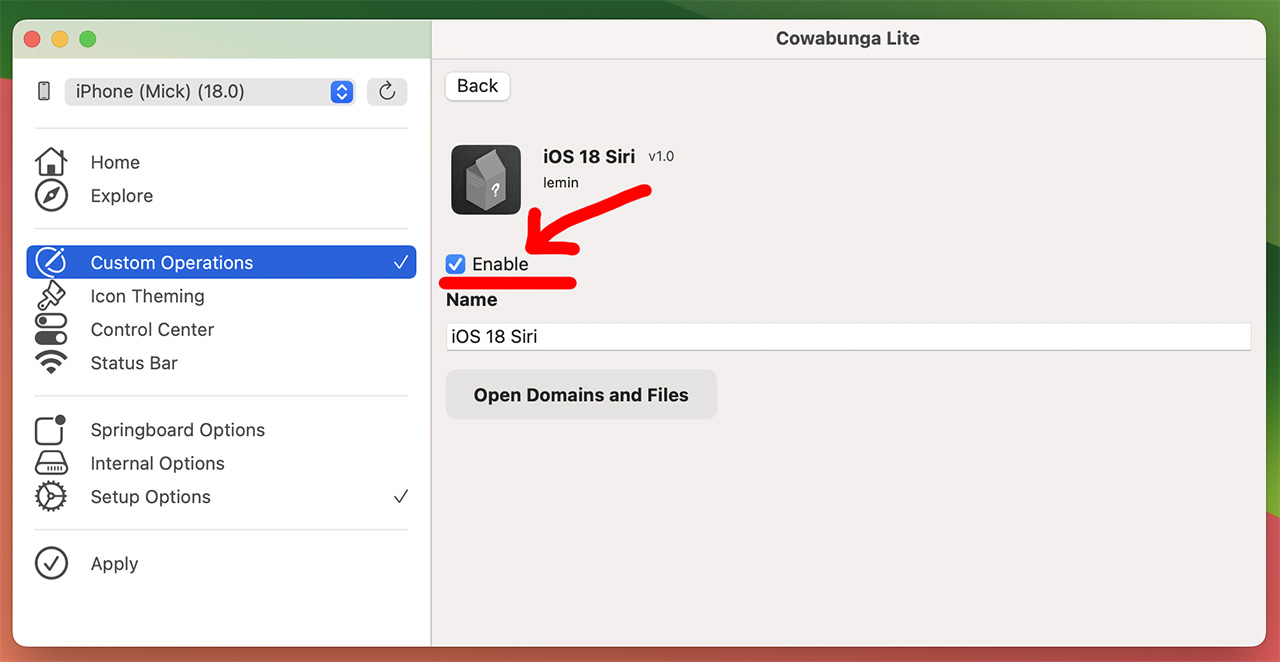Viewport: 1280px width, 662px height.
Task: Open Setup Options
Action: (150, 497)
